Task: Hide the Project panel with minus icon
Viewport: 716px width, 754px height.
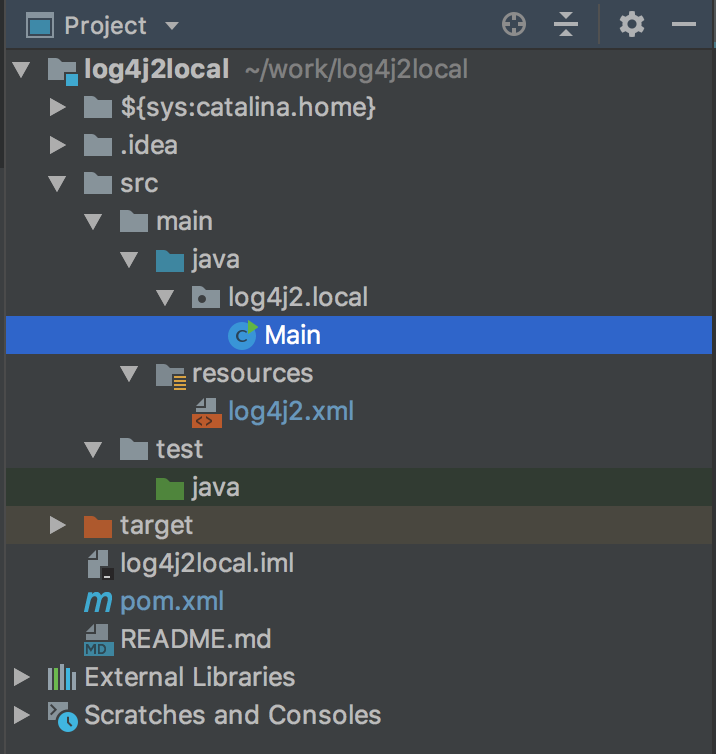Action: pos(684,24)
